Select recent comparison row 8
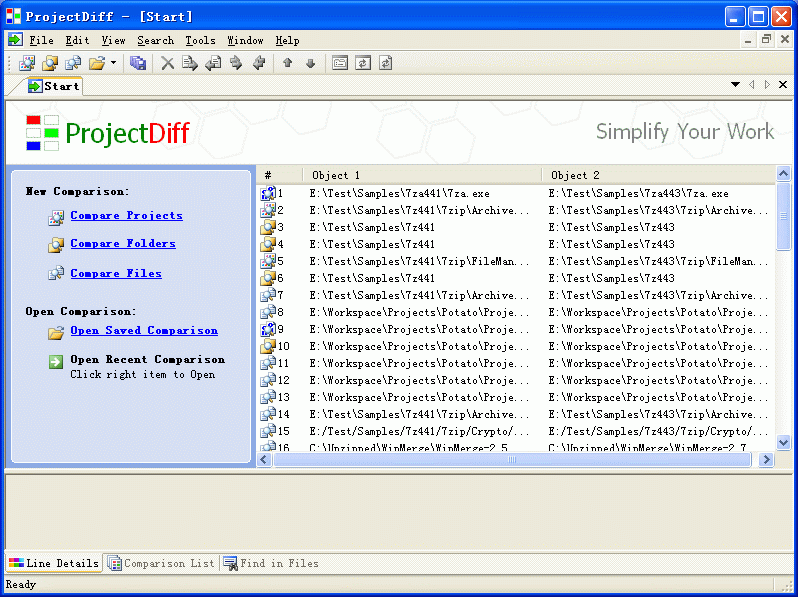Image resolution: width=798 pixels, height=597 pixels. (517, 312)
